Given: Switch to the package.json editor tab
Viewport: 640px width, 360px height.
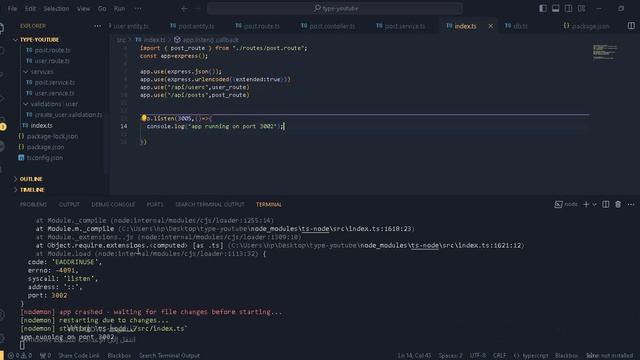Looking at the screenshot, I should click(590, 26).
